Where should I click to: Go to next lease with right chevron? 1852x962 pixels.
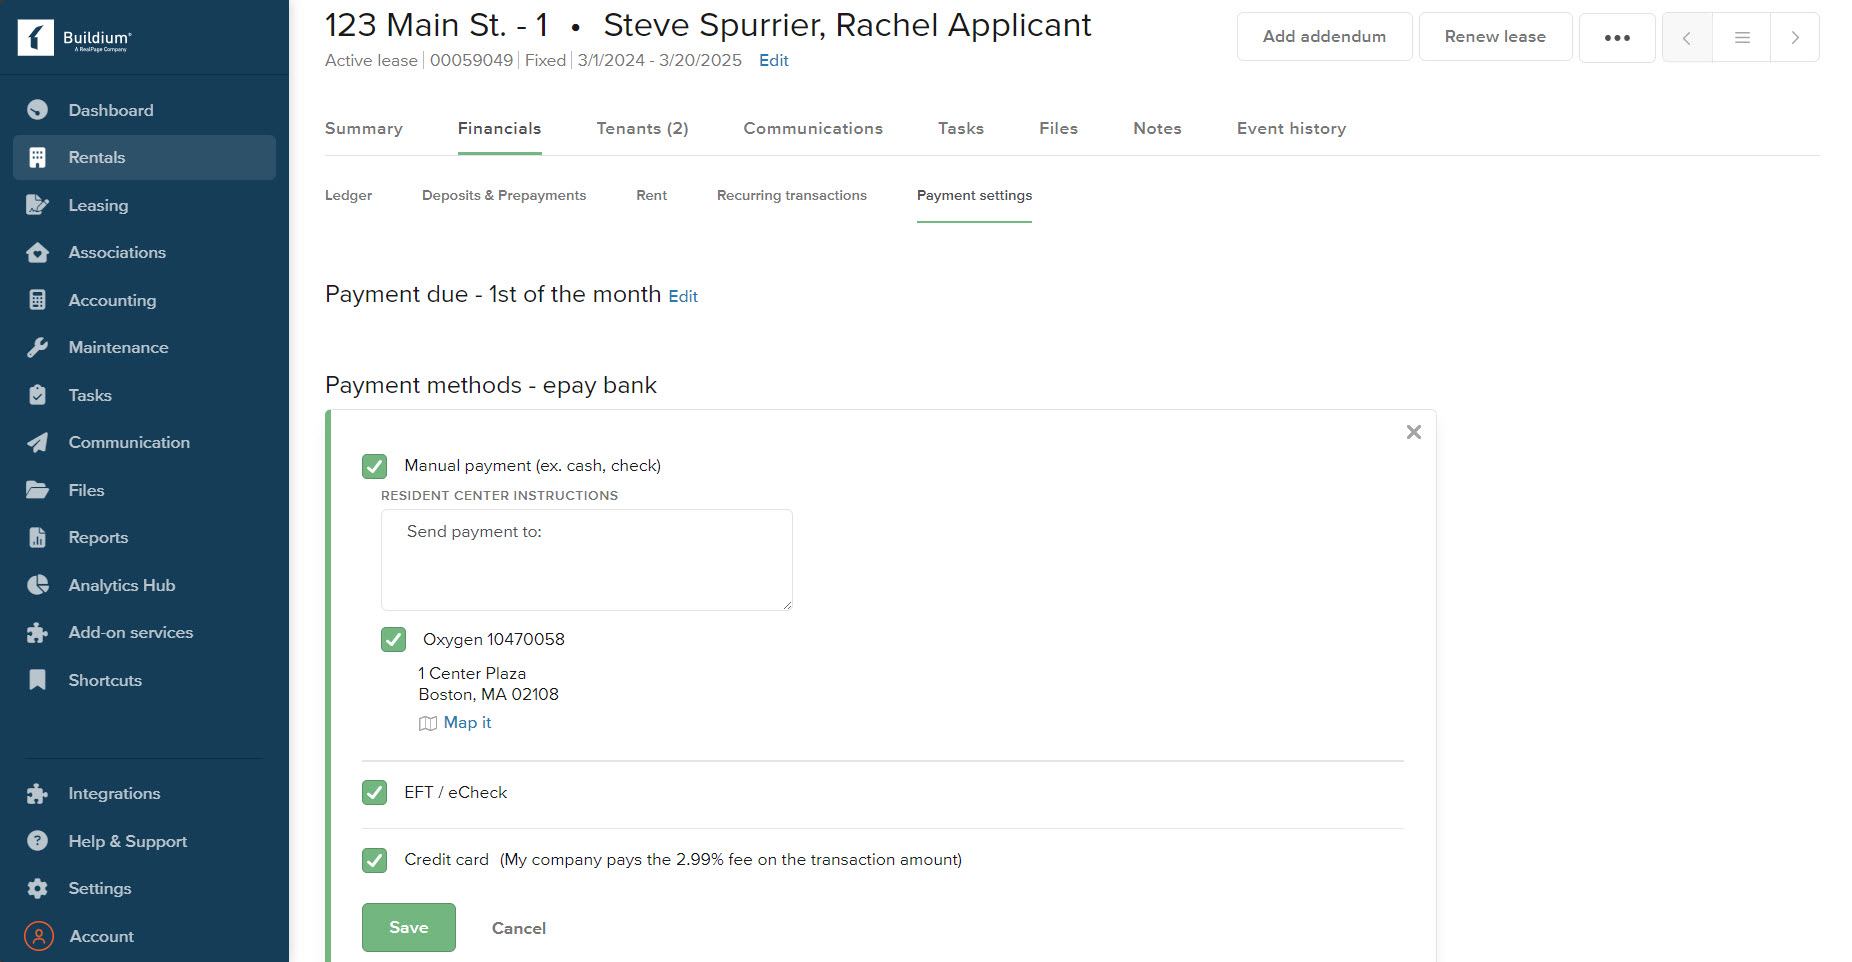pyautogui.click(x=1795, y=37)
